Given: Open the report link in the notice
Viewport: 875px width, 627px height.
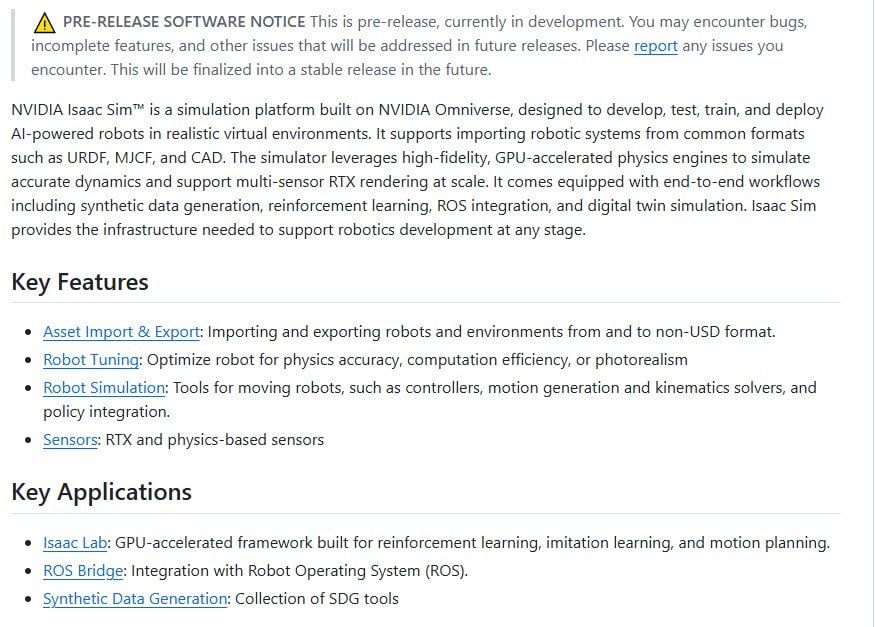Looking at the screenshot, I should click(656, 46).
